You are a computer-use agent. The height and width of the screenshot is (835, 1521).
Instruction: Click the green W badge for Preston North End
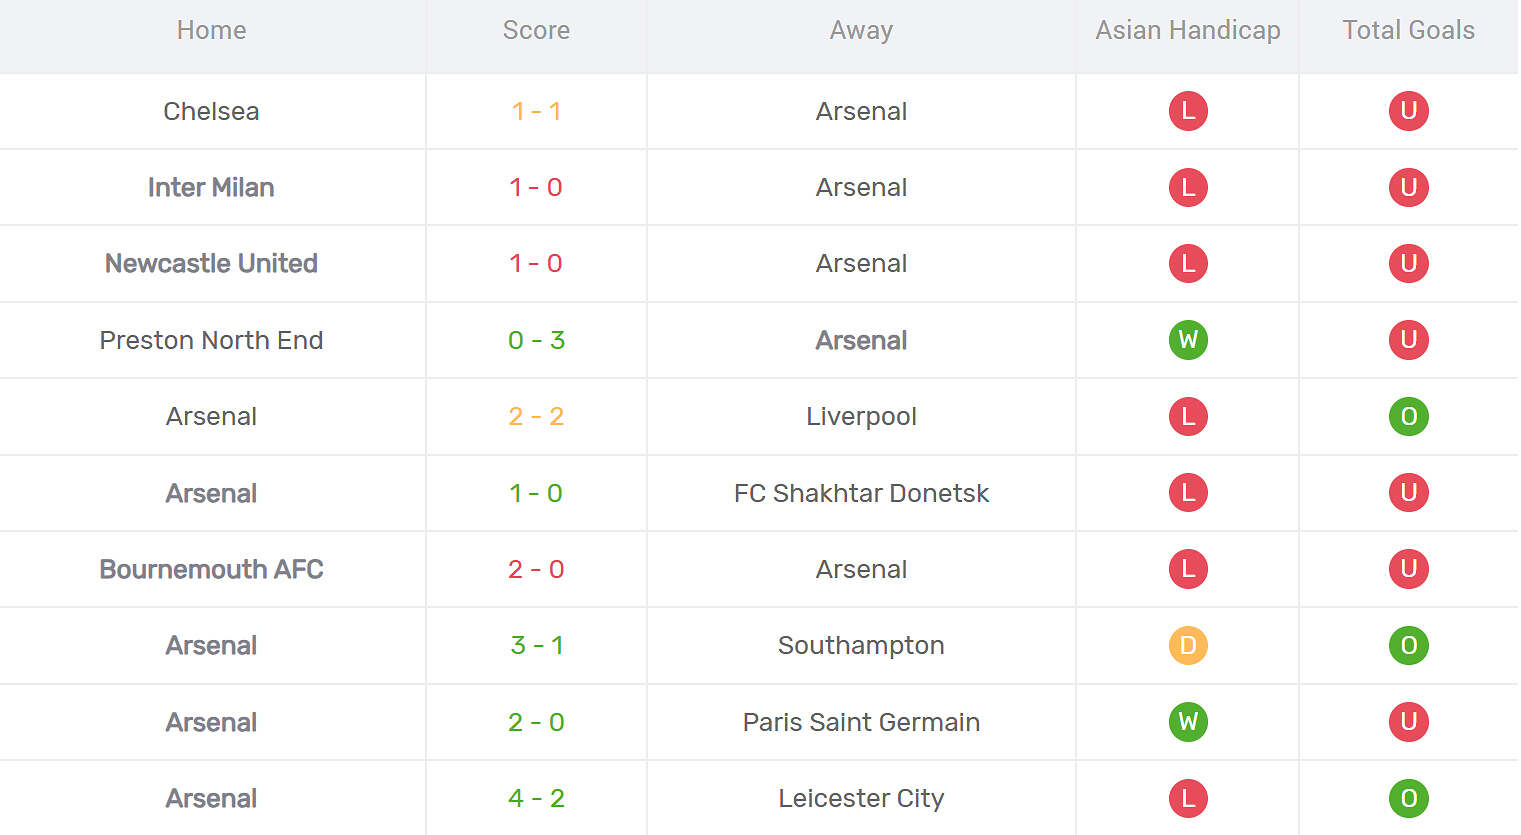click(1188, 340)
